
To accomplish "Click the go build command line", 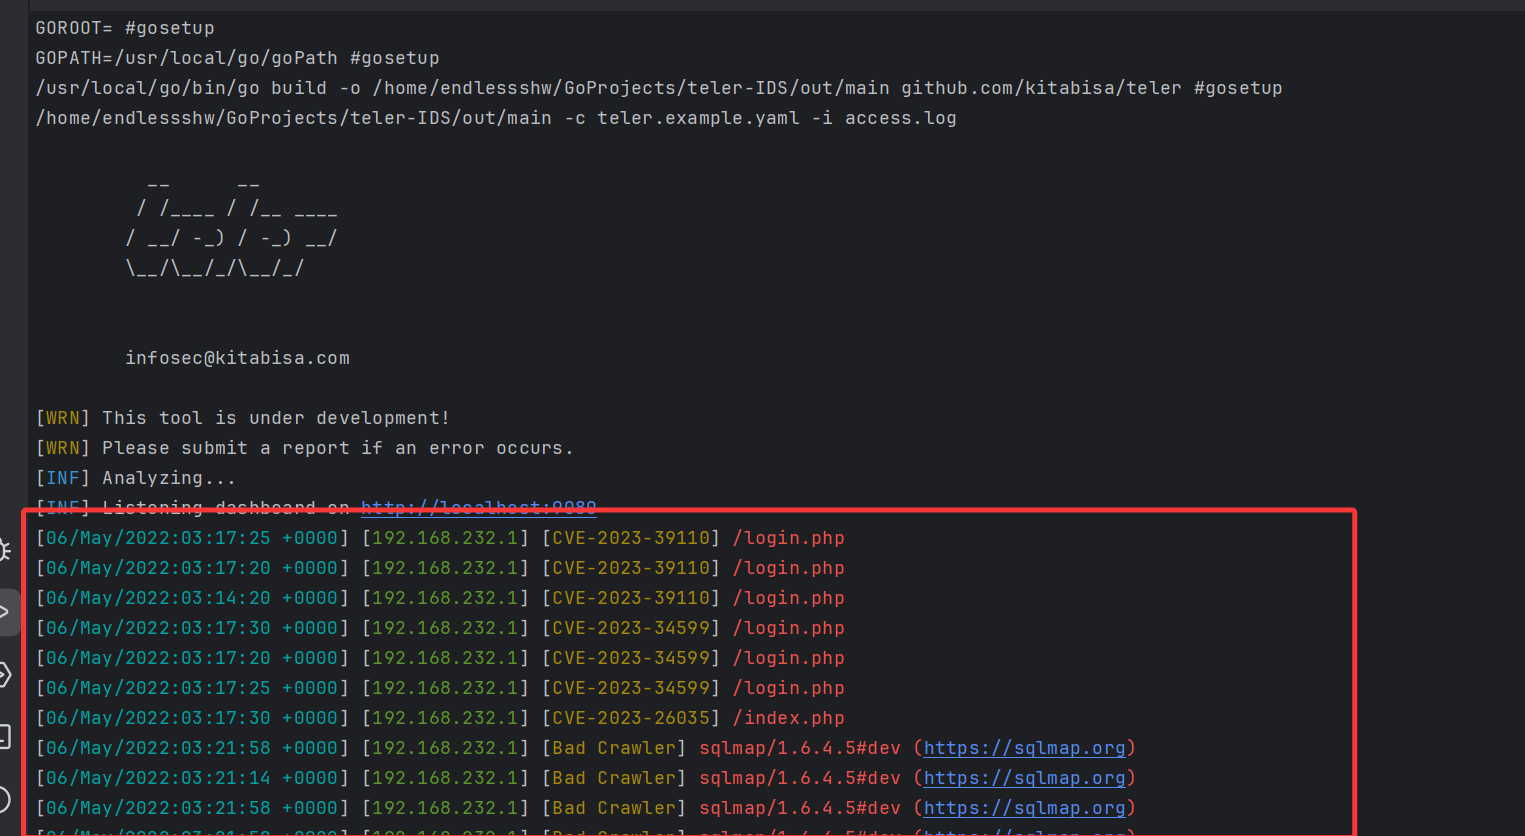I will pyautogui.click(x=658, y=88).
